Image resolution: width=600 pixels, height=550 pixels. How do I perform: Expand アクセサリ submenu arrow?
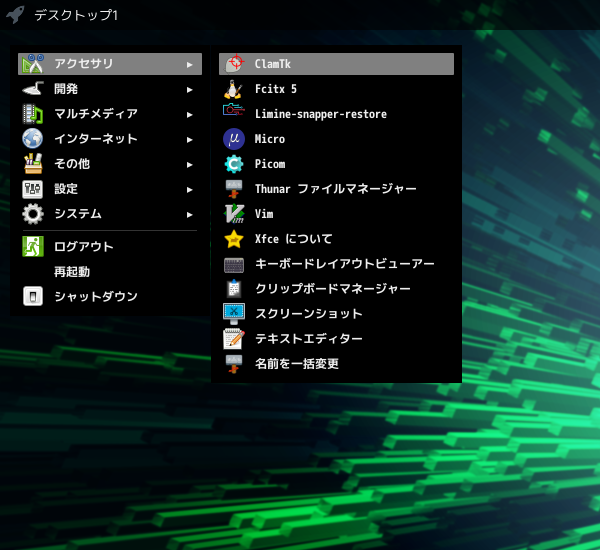click(189, 65)
